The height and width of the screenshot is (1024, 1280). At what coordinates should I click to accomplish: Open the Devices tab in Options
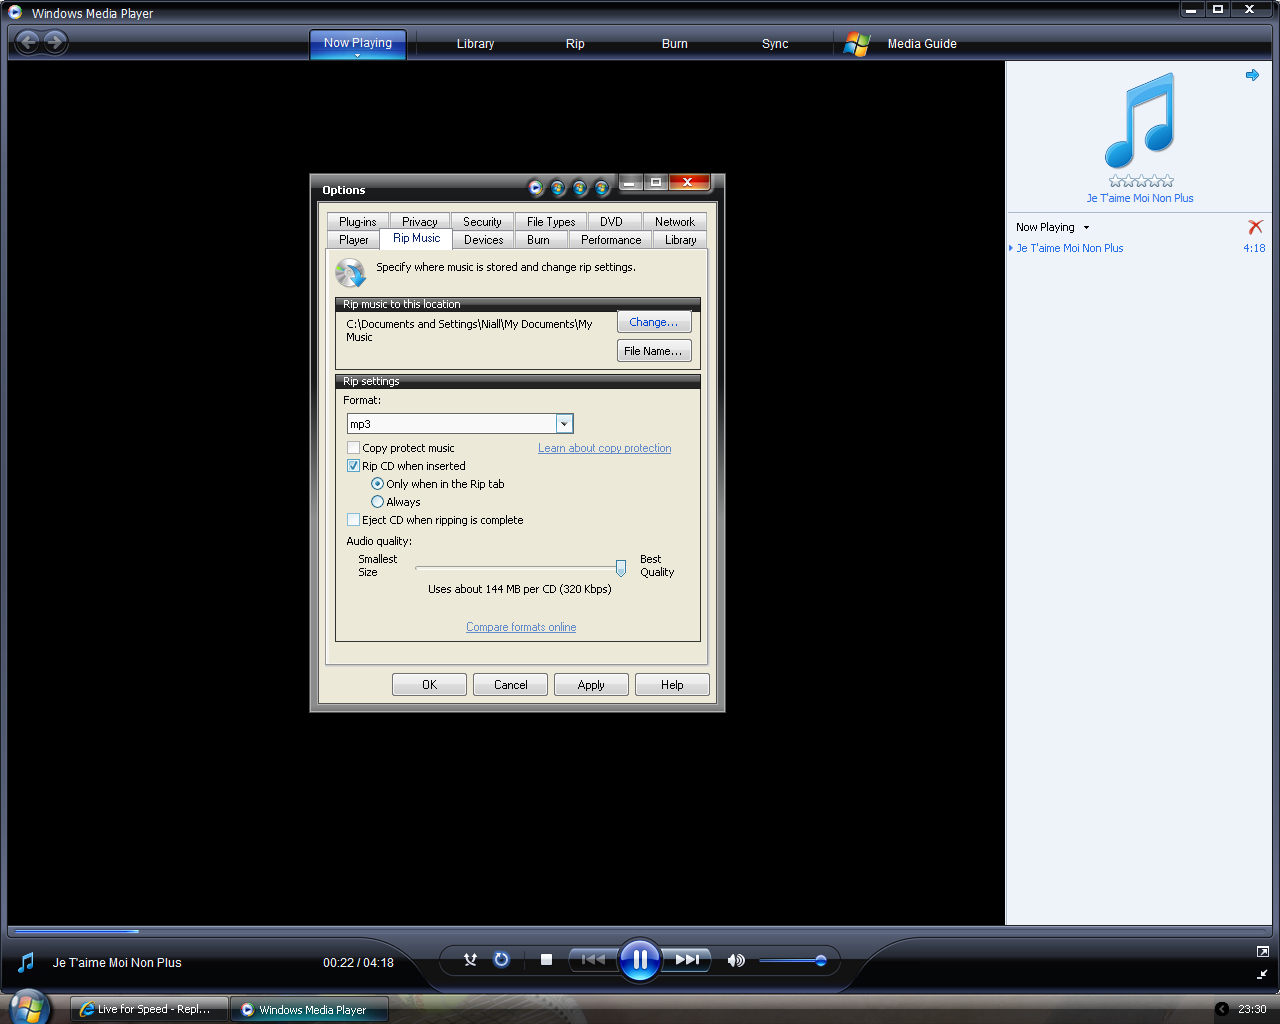[484, 240]
